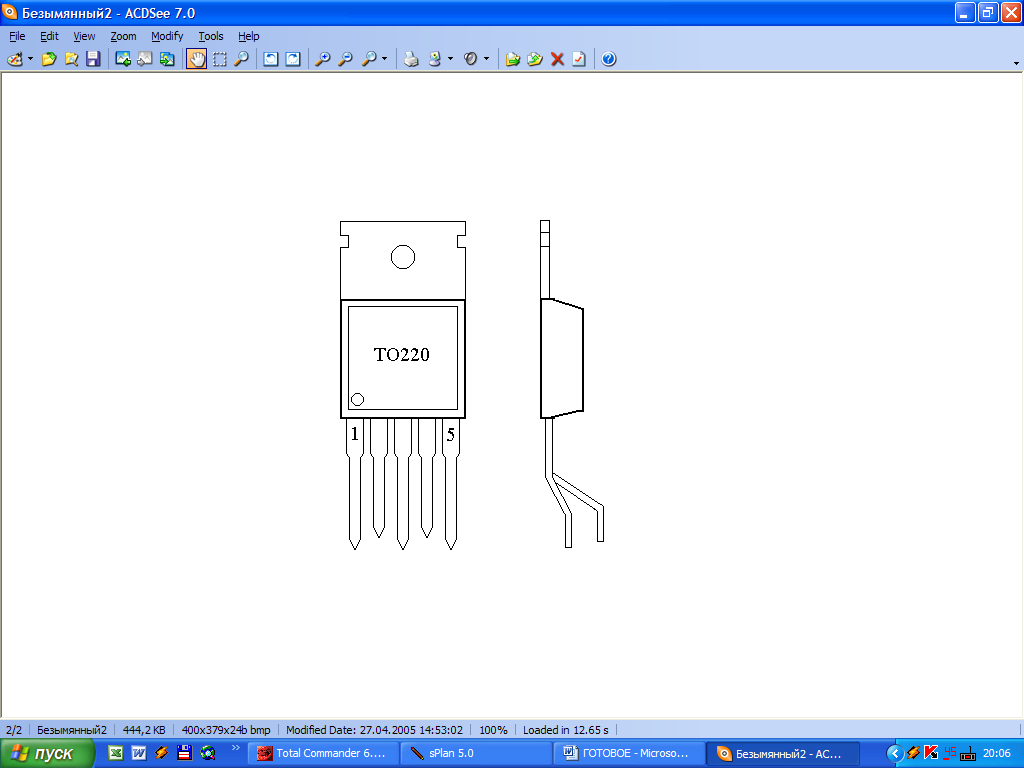Open the Tools menu
Screen dimensions: 1024x768
(x=211, y=36)
